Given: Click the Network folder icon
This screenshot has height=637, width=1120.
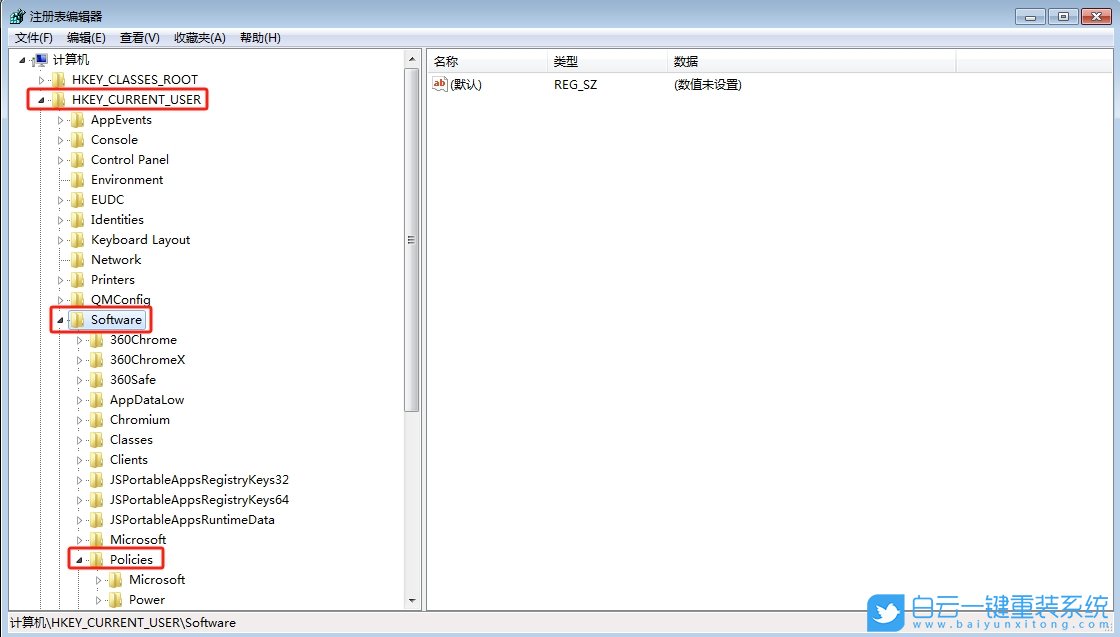Looking at the screenshot, I should (76, 259).
